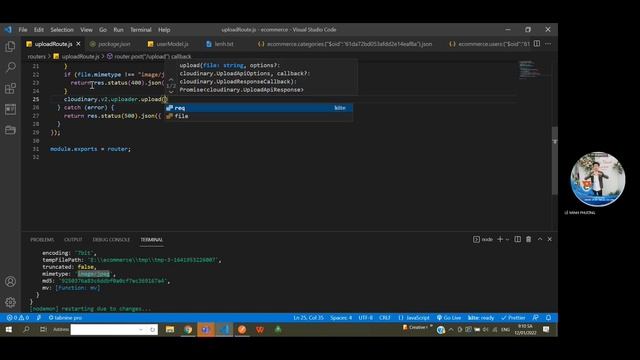Click CRLF end-of-line setting
Image resolution: width=640 pixels, height=360 pixels.
click(x=384, y=318)
